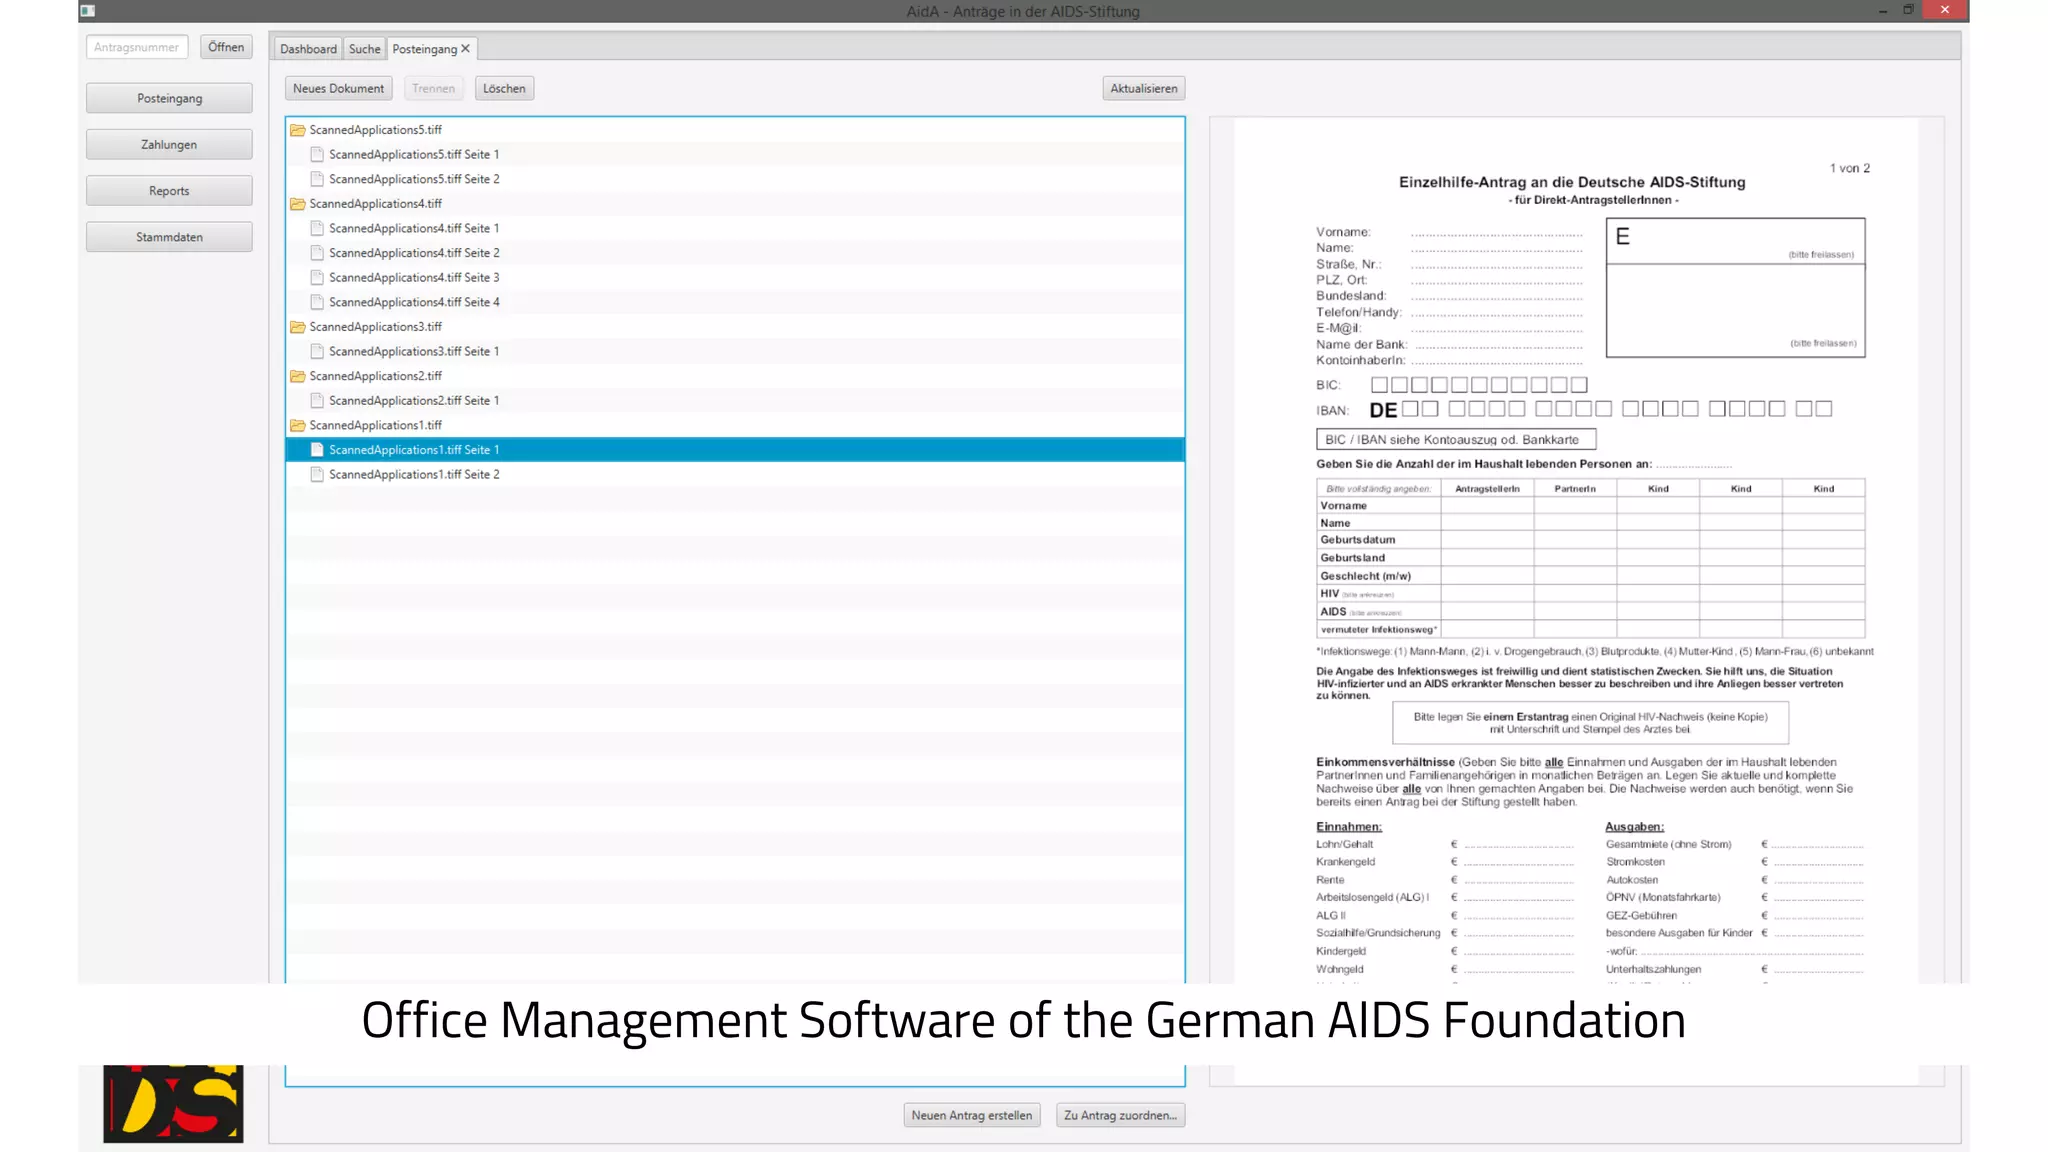Image resolution: width=2048 pixels, height=1152 pixels.
Task: Click the ScannedApplications5.tiff folder icon
Action: pyautogui.click(x=297, y=130)
